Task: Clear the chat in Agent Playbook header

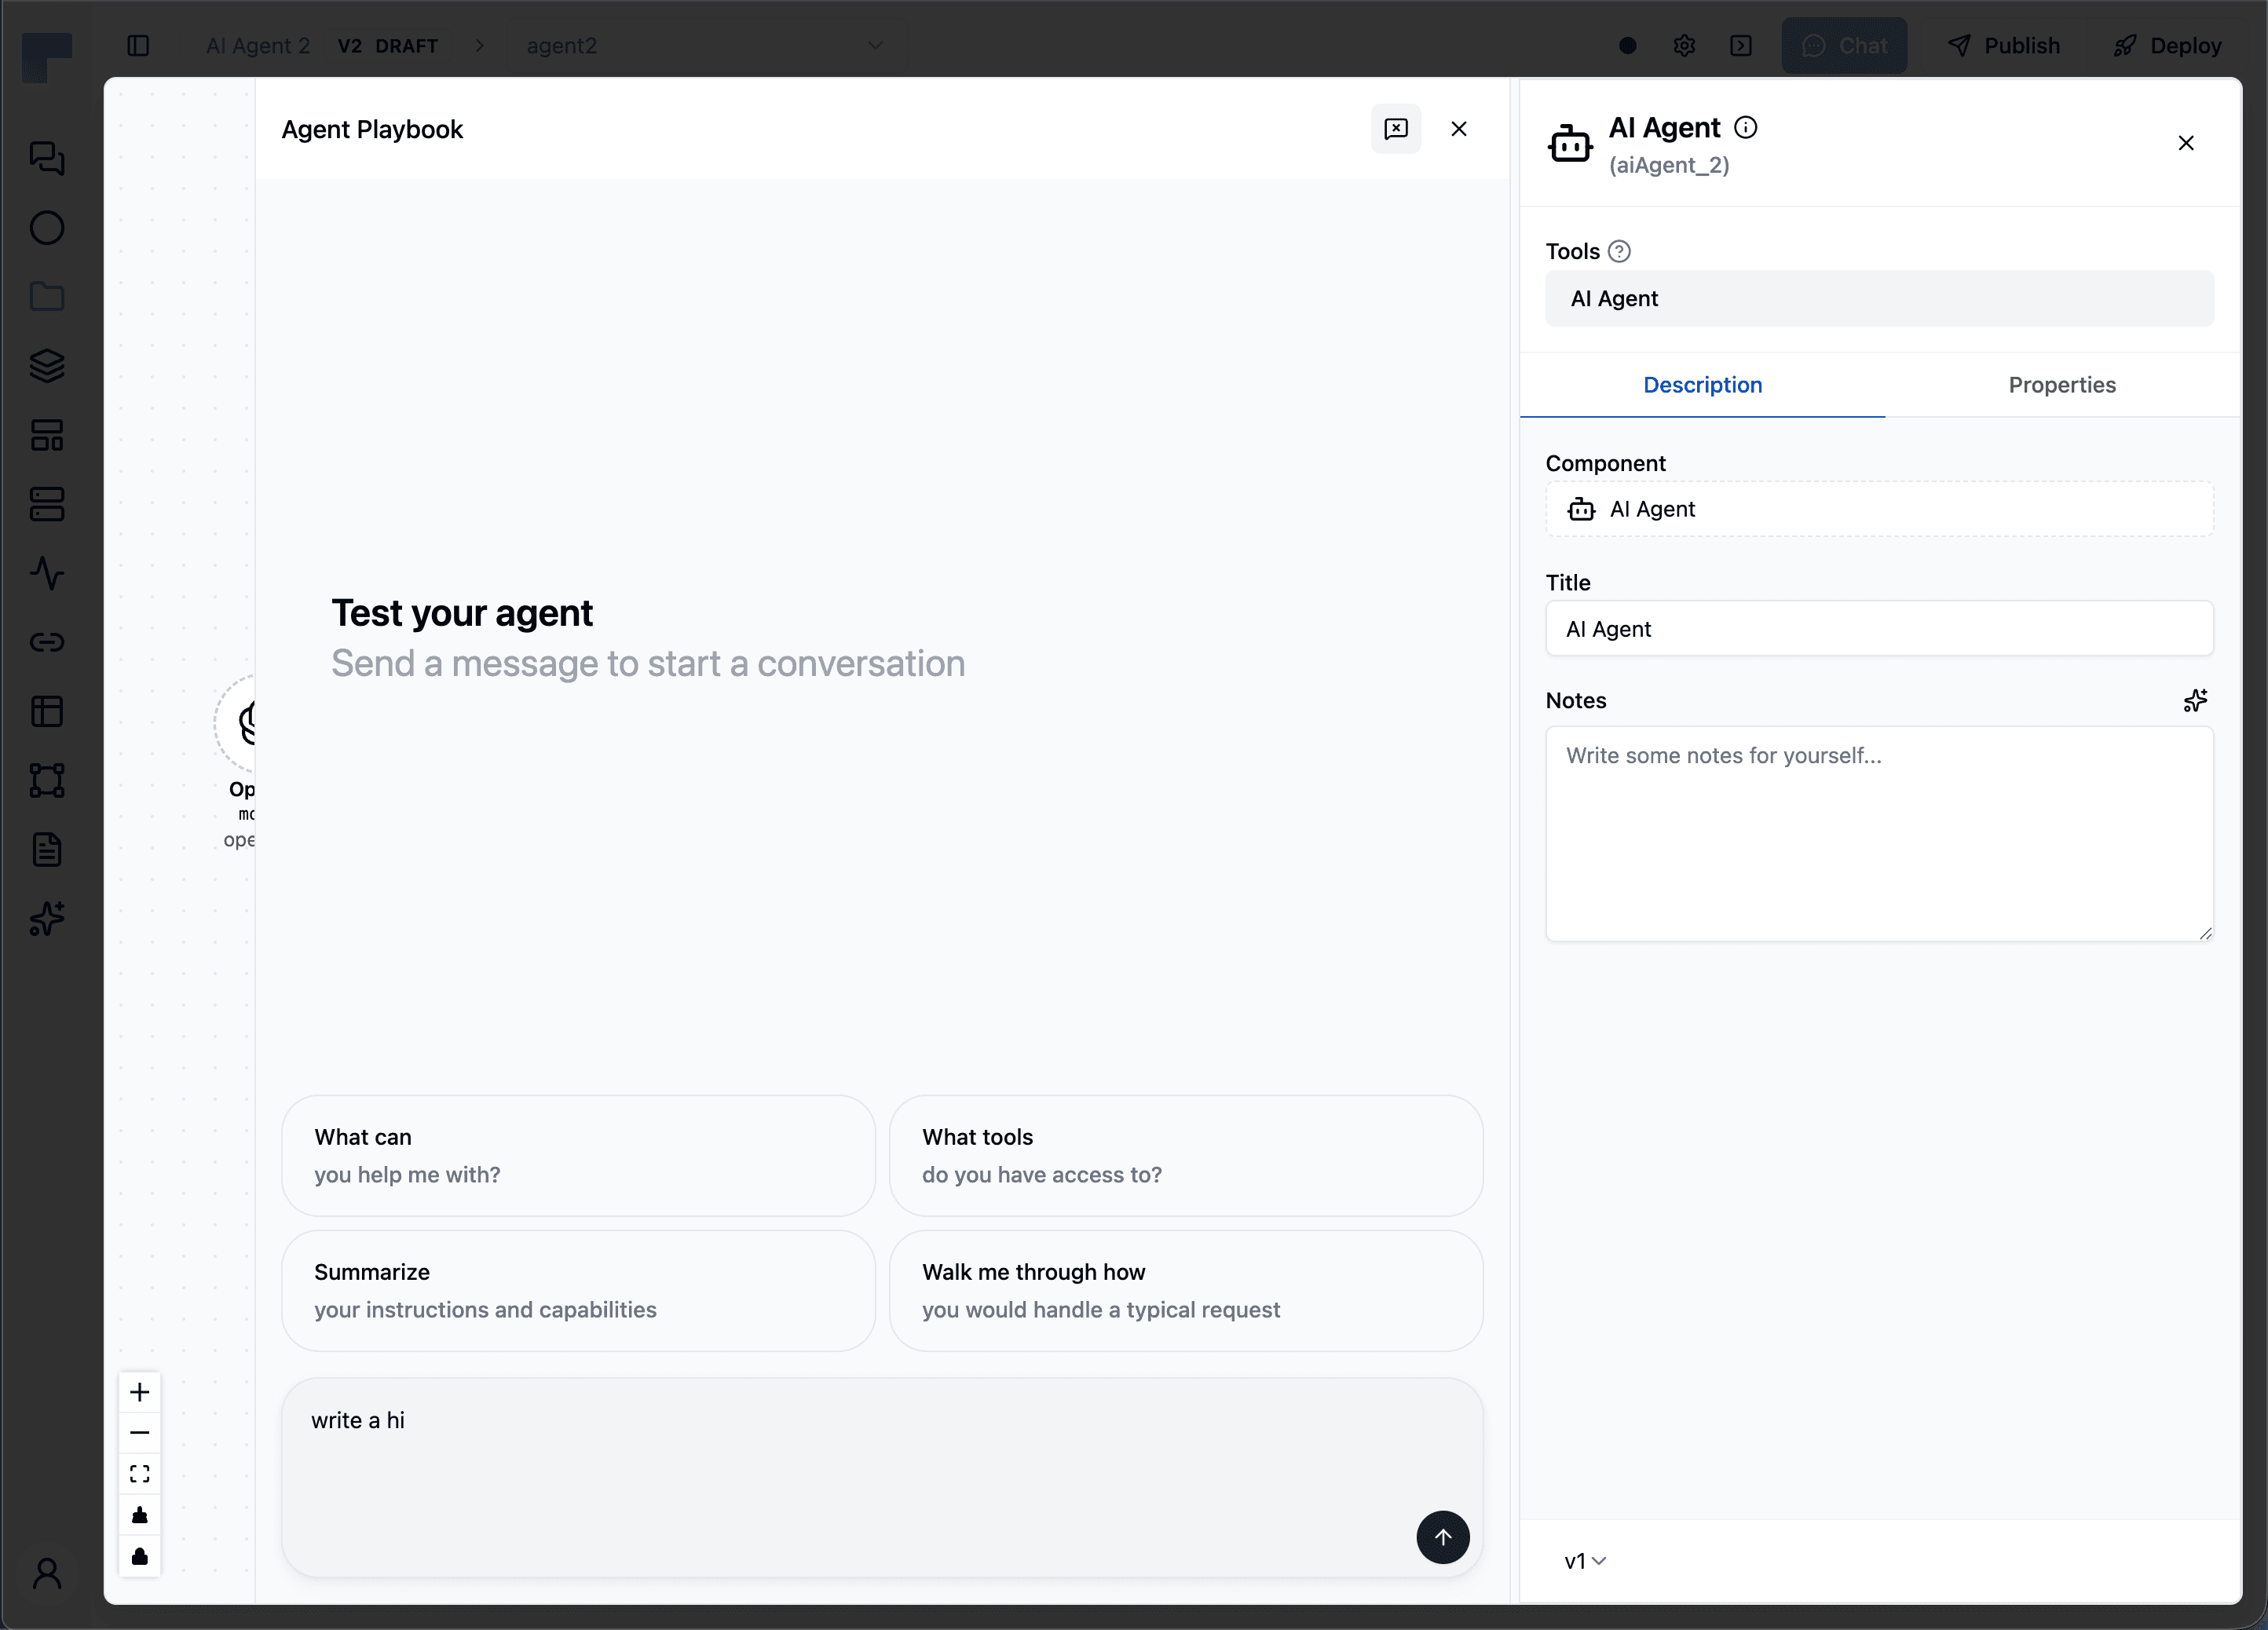Action: tap(1396, 129)
